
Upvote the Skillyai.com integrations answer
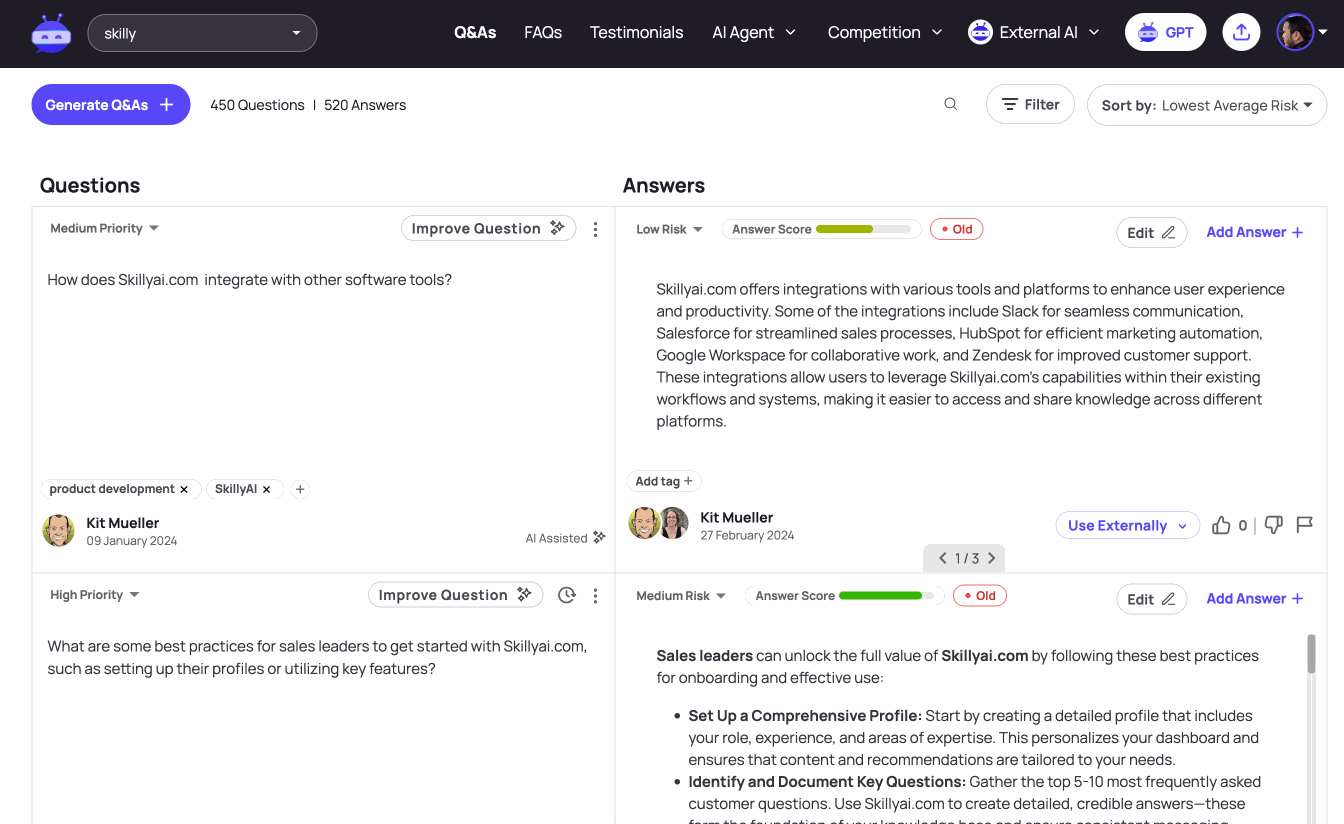1221,525
